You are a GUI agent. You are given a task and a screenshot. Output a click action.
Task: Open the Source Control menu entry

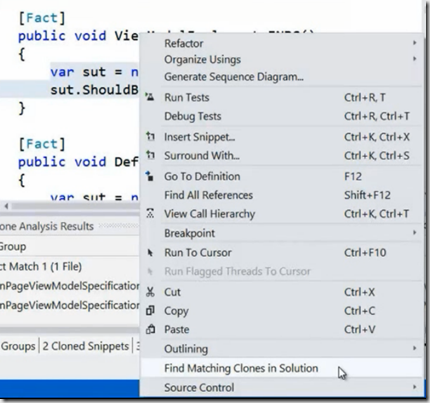pos(281,387)
